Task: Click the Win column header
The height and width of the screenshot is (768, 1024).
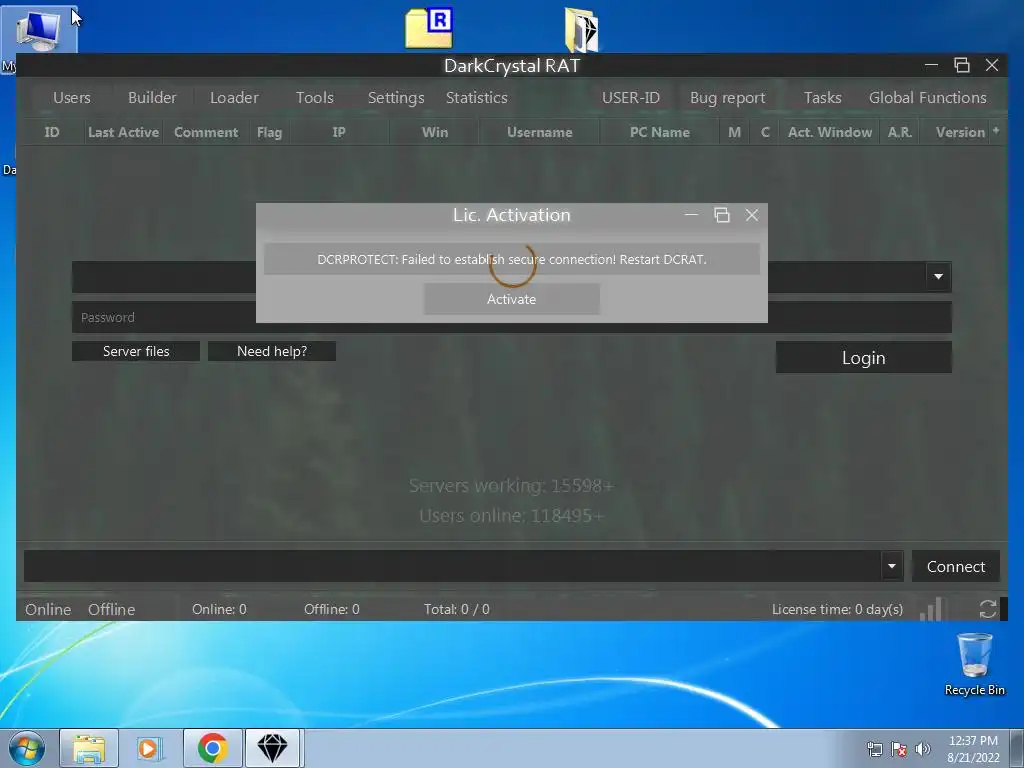Action: click(435, 133)
